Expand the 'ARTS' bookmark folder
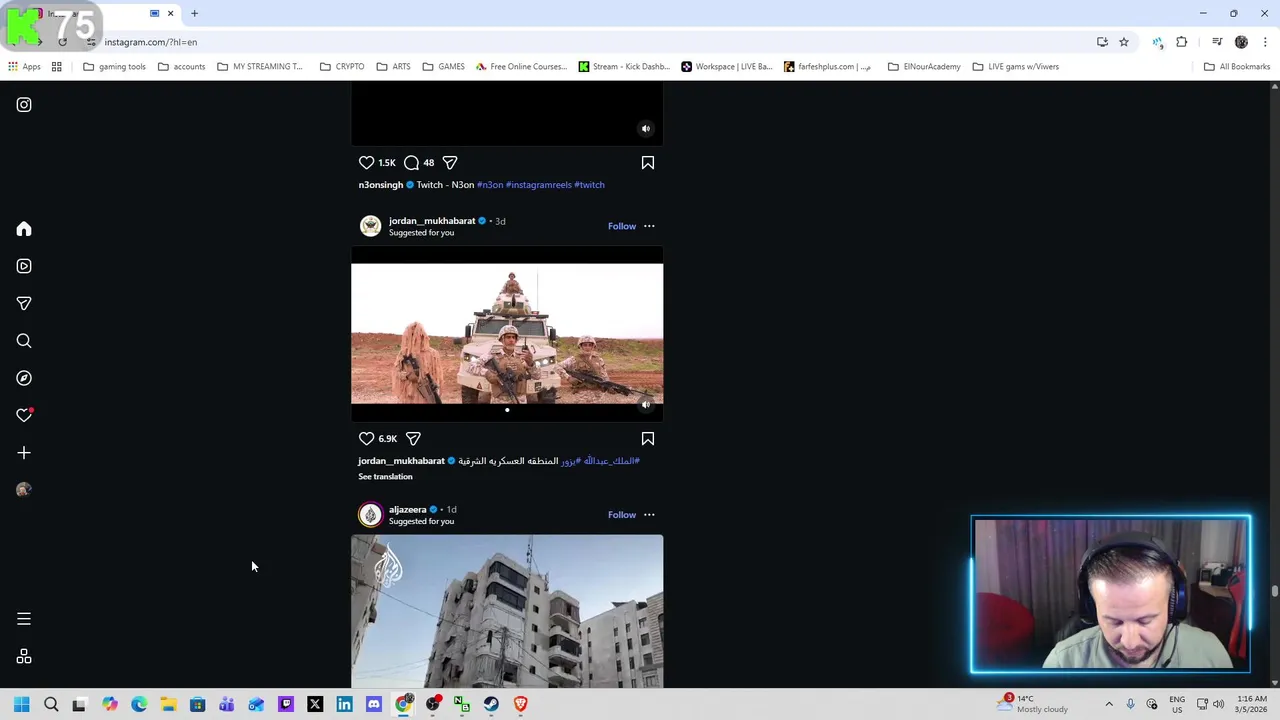 (393, 67)
